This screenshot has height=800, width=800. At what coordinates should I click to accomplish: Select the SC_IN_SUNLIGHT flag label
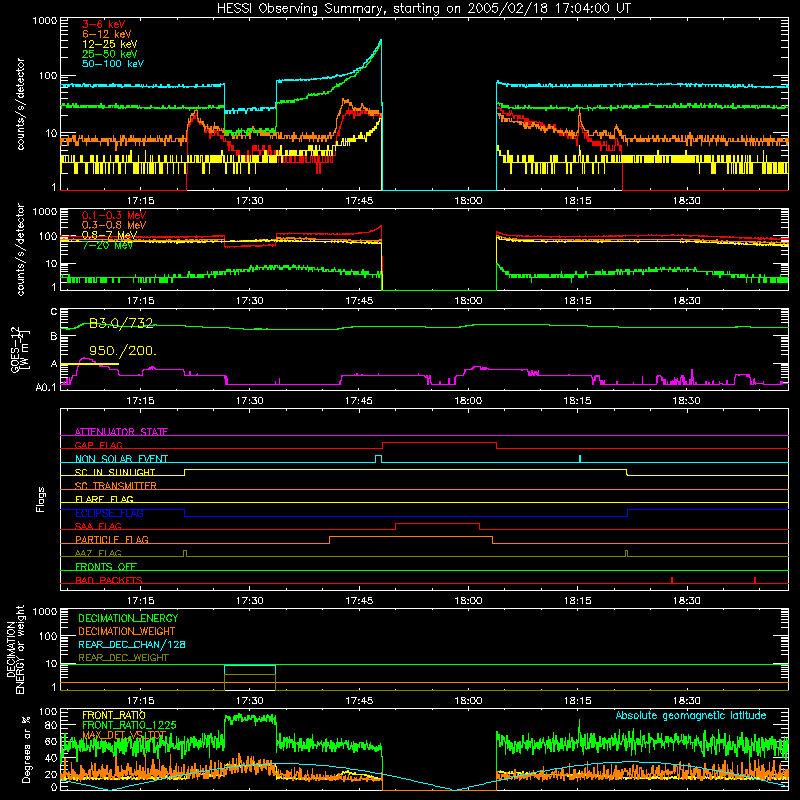click(x=115, y=472)
